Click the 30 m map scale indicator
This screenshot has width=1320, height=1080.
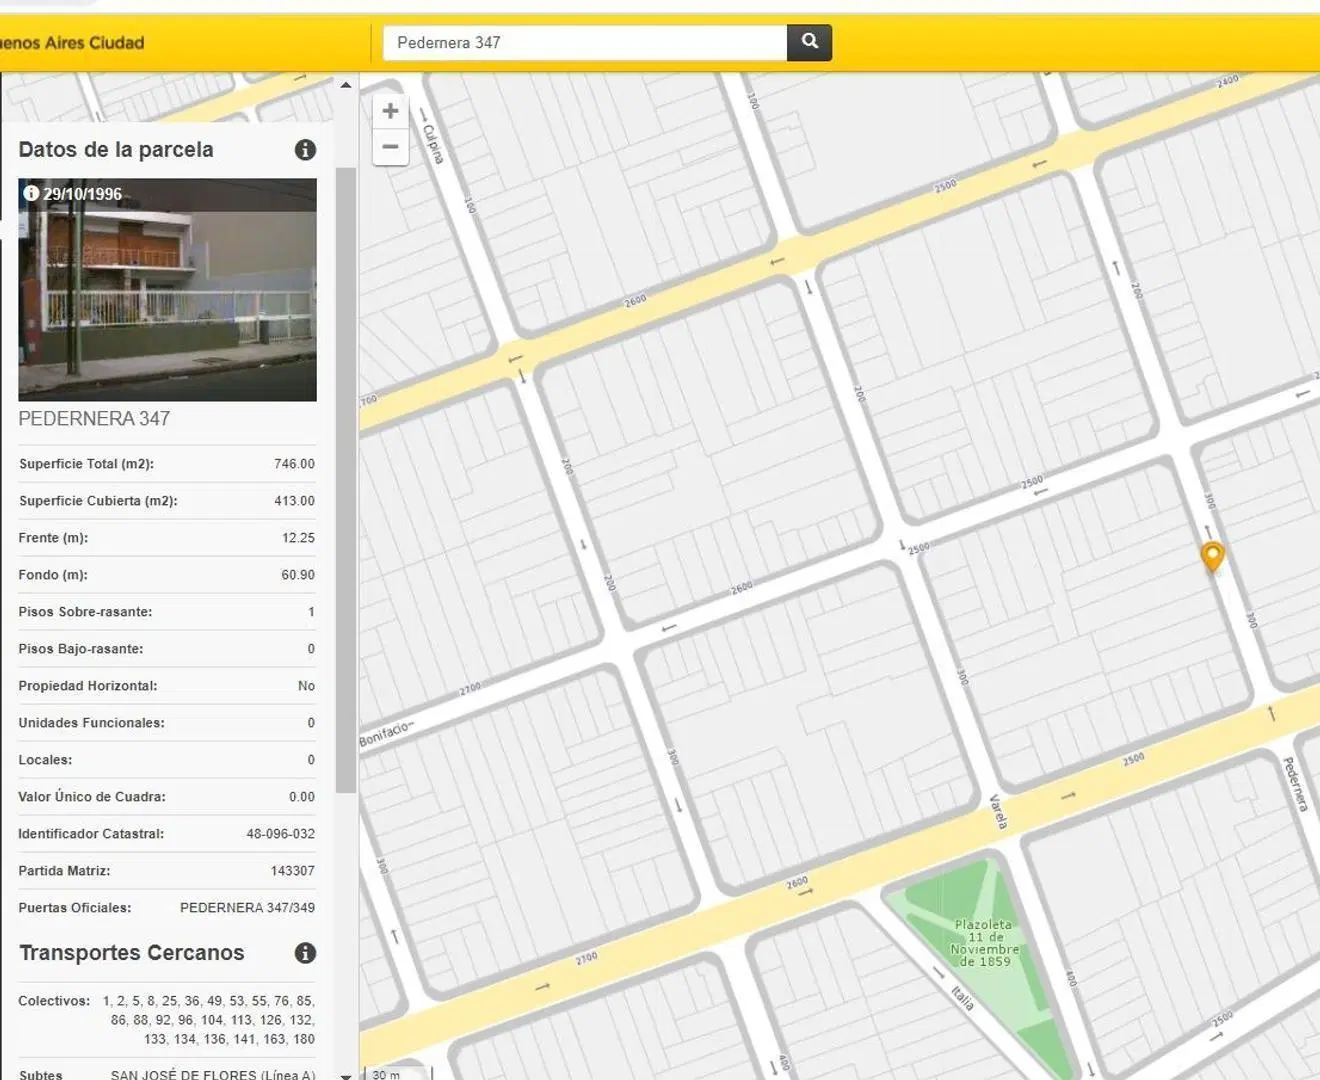pos(398,1074)
